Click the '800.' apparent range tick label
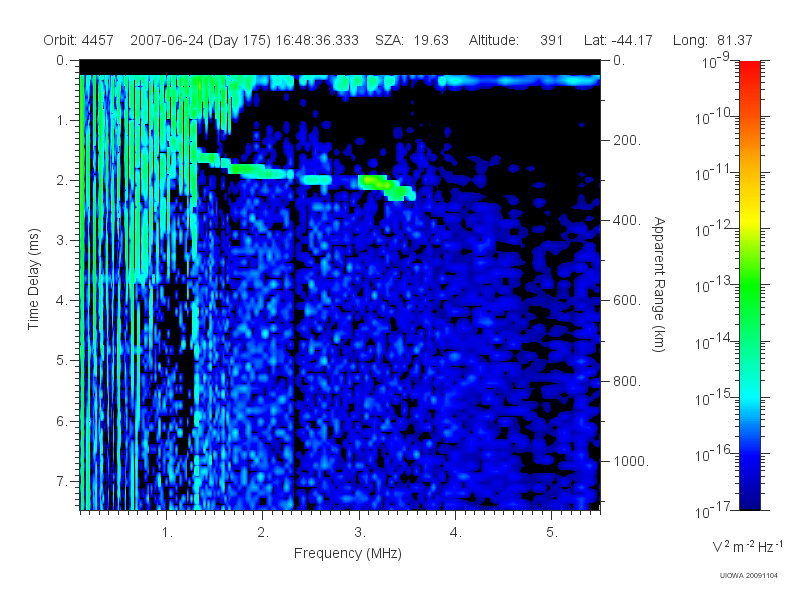Image resolution: width=800 pixels, height=600 pixels. pos(627,381)
